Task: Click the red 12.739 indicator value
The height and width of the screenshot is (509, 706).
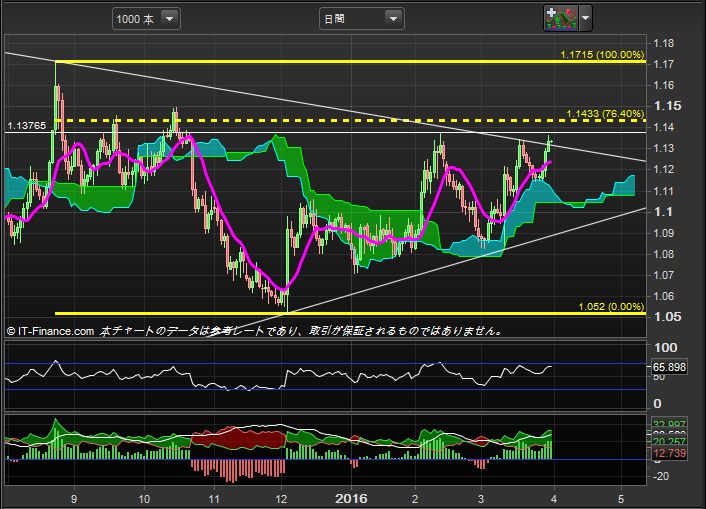Action: click(x=670, y=453)
